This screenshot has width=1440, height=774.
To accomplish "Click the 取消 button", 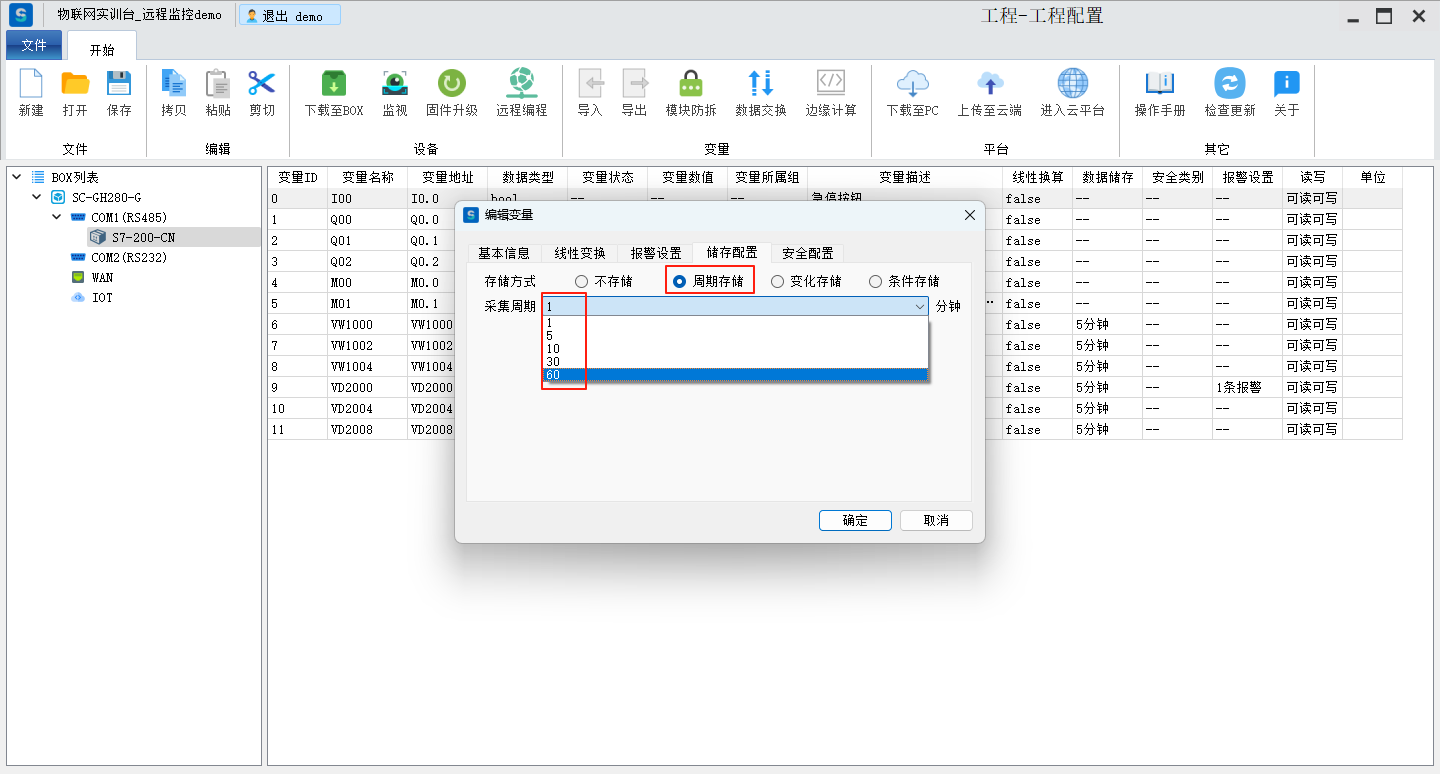I will (936, 520).
